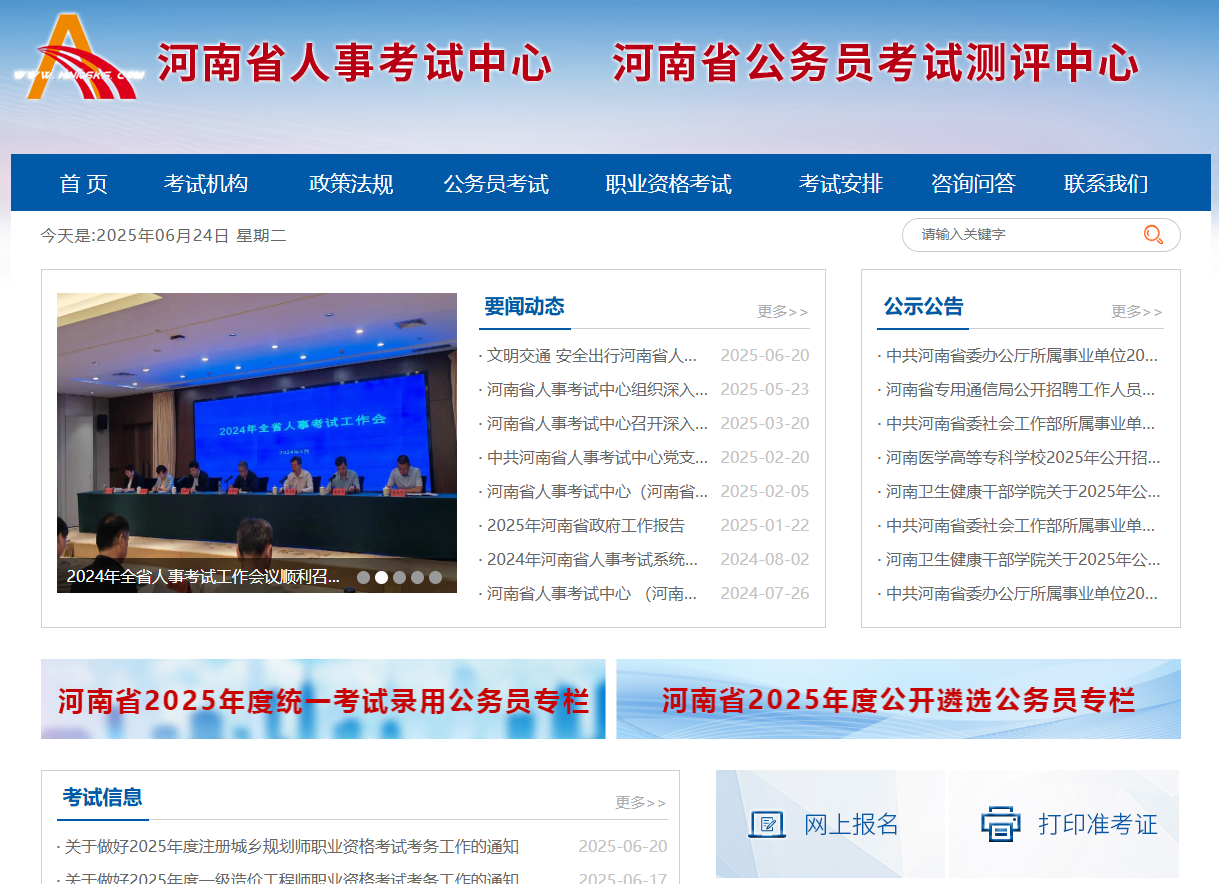Screen dimensions: 1219x884
Task: Jump to the last carousel slide dot
Action: (435, 577)
